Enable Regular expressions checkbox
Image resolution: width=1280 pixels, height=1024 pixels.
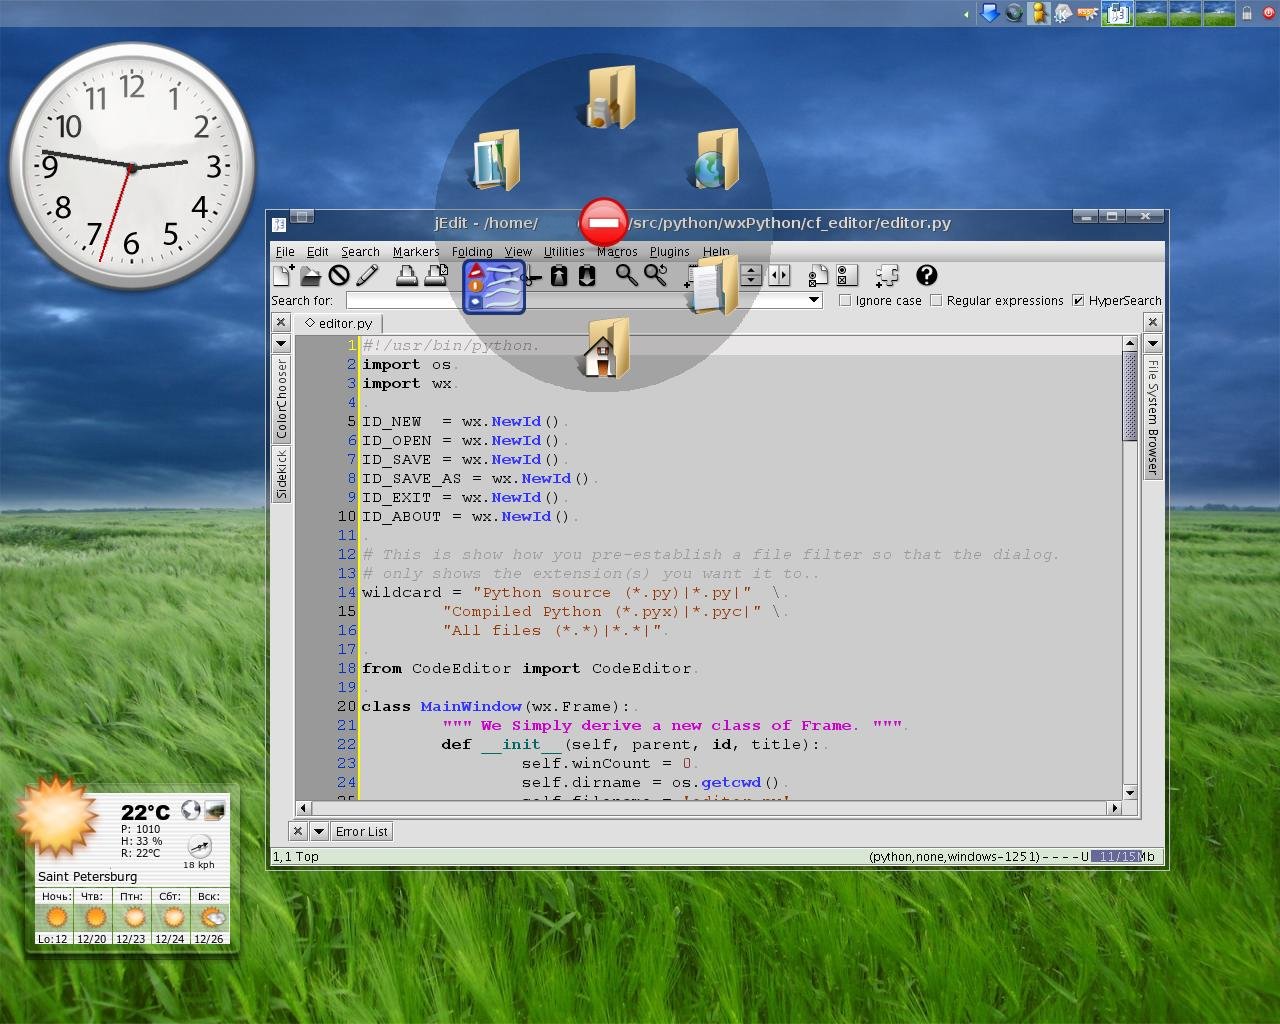click(936, 300)
